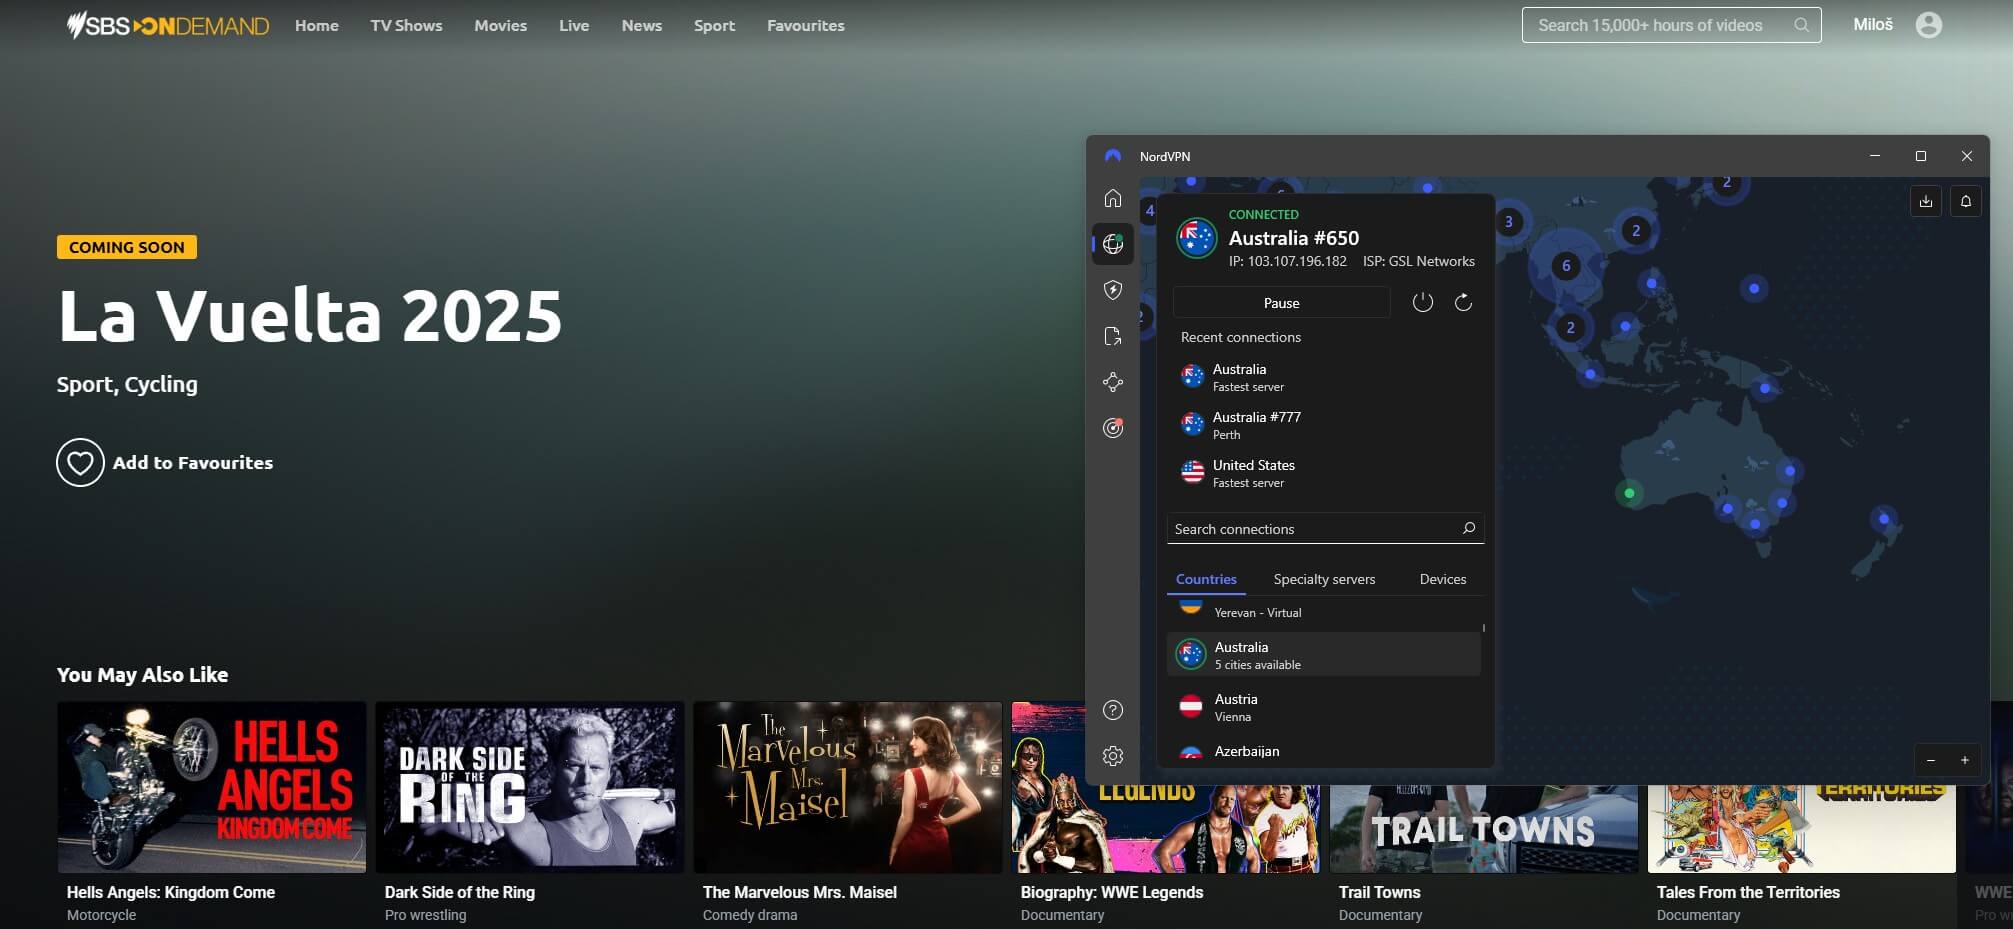Screen dimensions: 2013x929
Task: Switch to Specialty servers tab
Action: coord(1324,579)
